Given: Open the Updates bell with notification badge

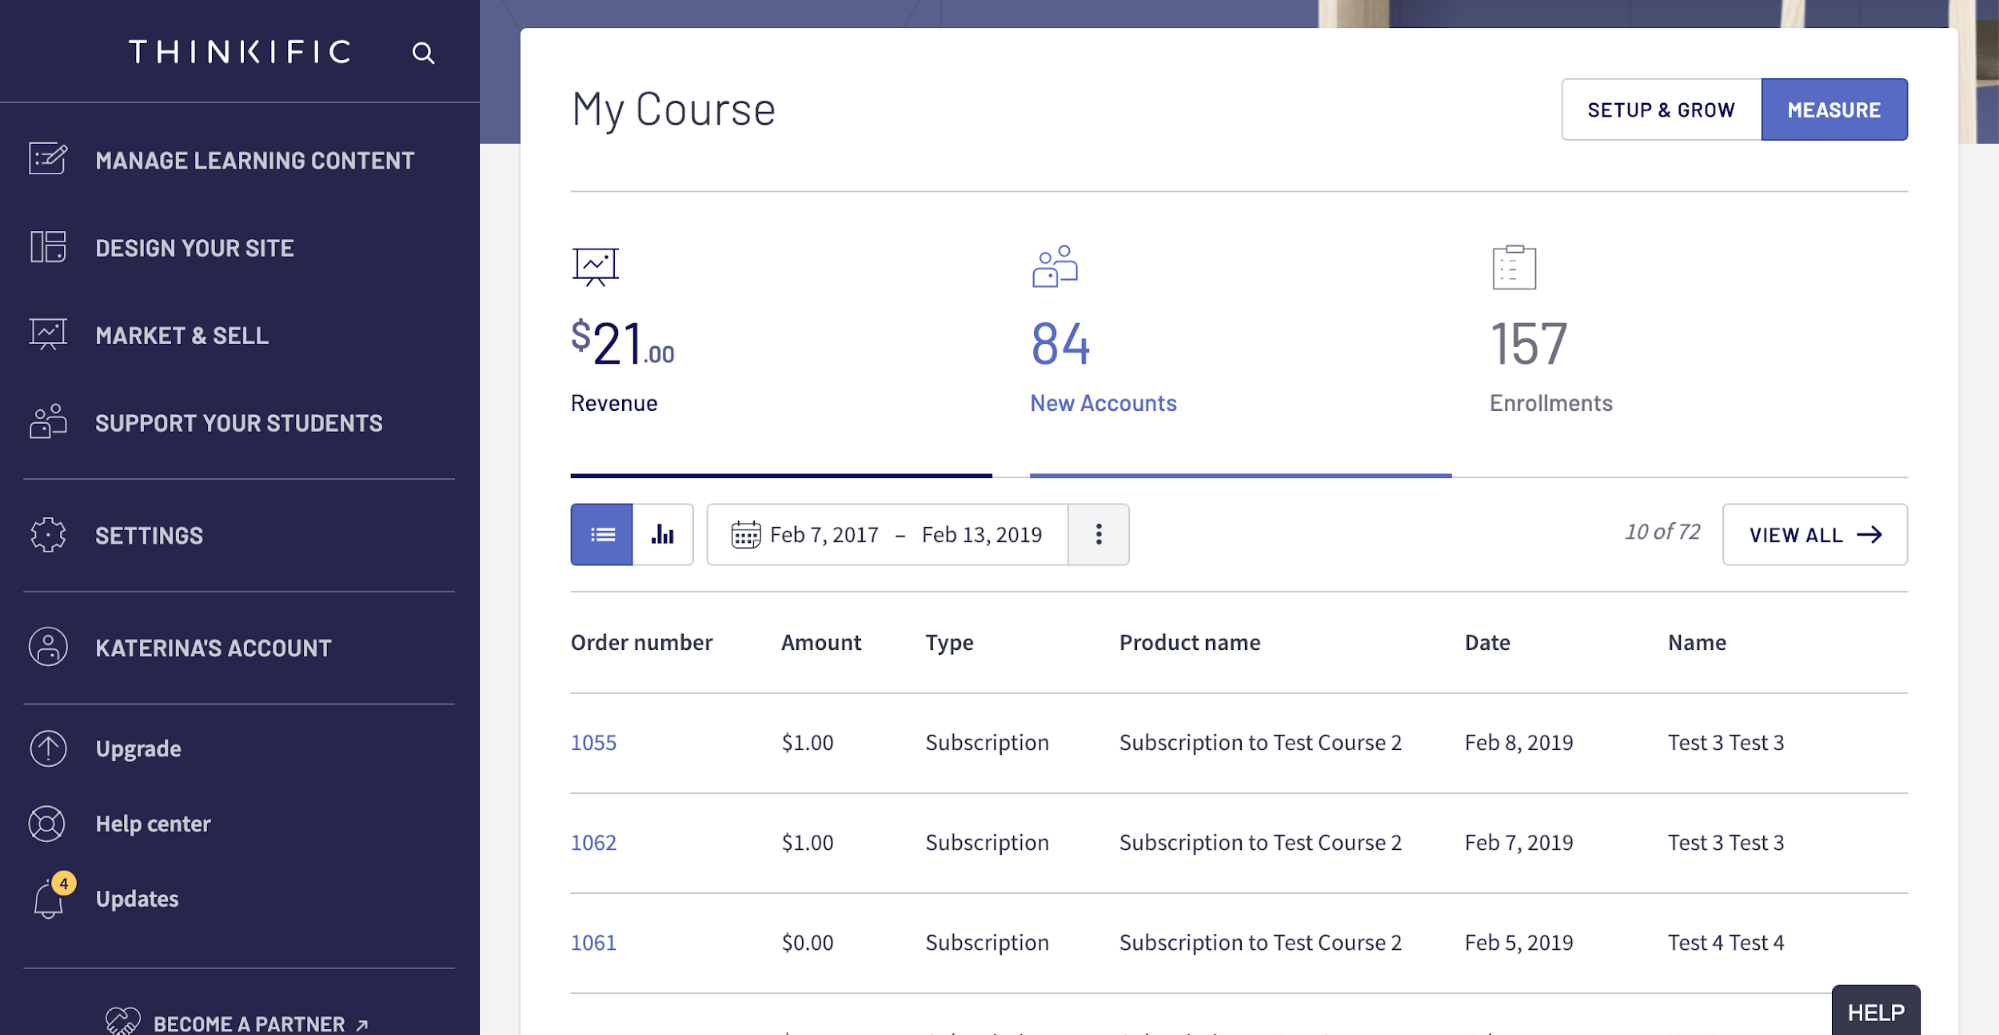Looking at the screenshot, I should 47,898.
